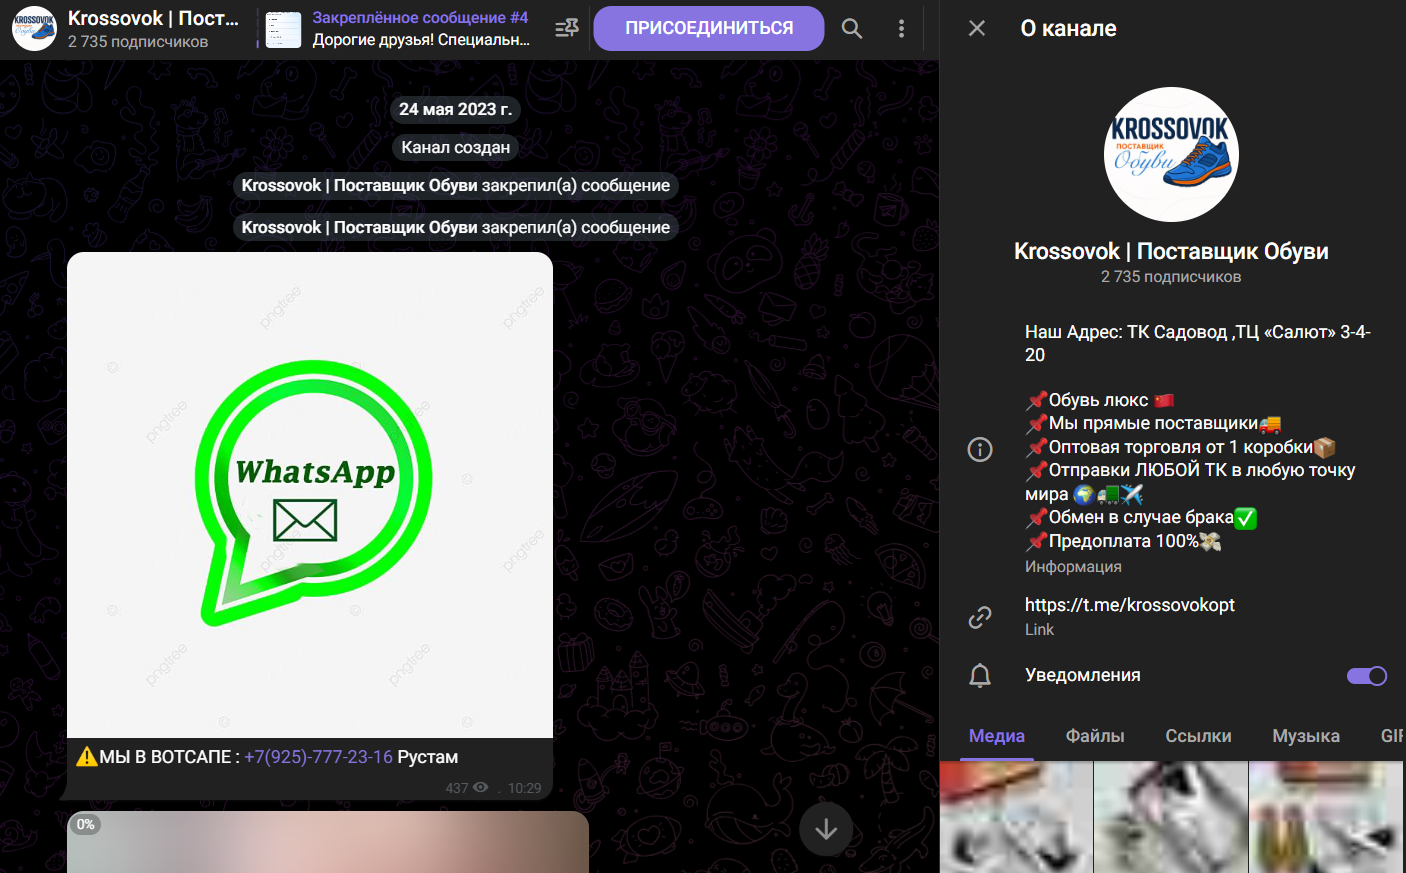The height and width of the screenshot is (873, 1406).
Task: Toggle the Уведомления notifications switch
Action: (x=1366, y=676)
